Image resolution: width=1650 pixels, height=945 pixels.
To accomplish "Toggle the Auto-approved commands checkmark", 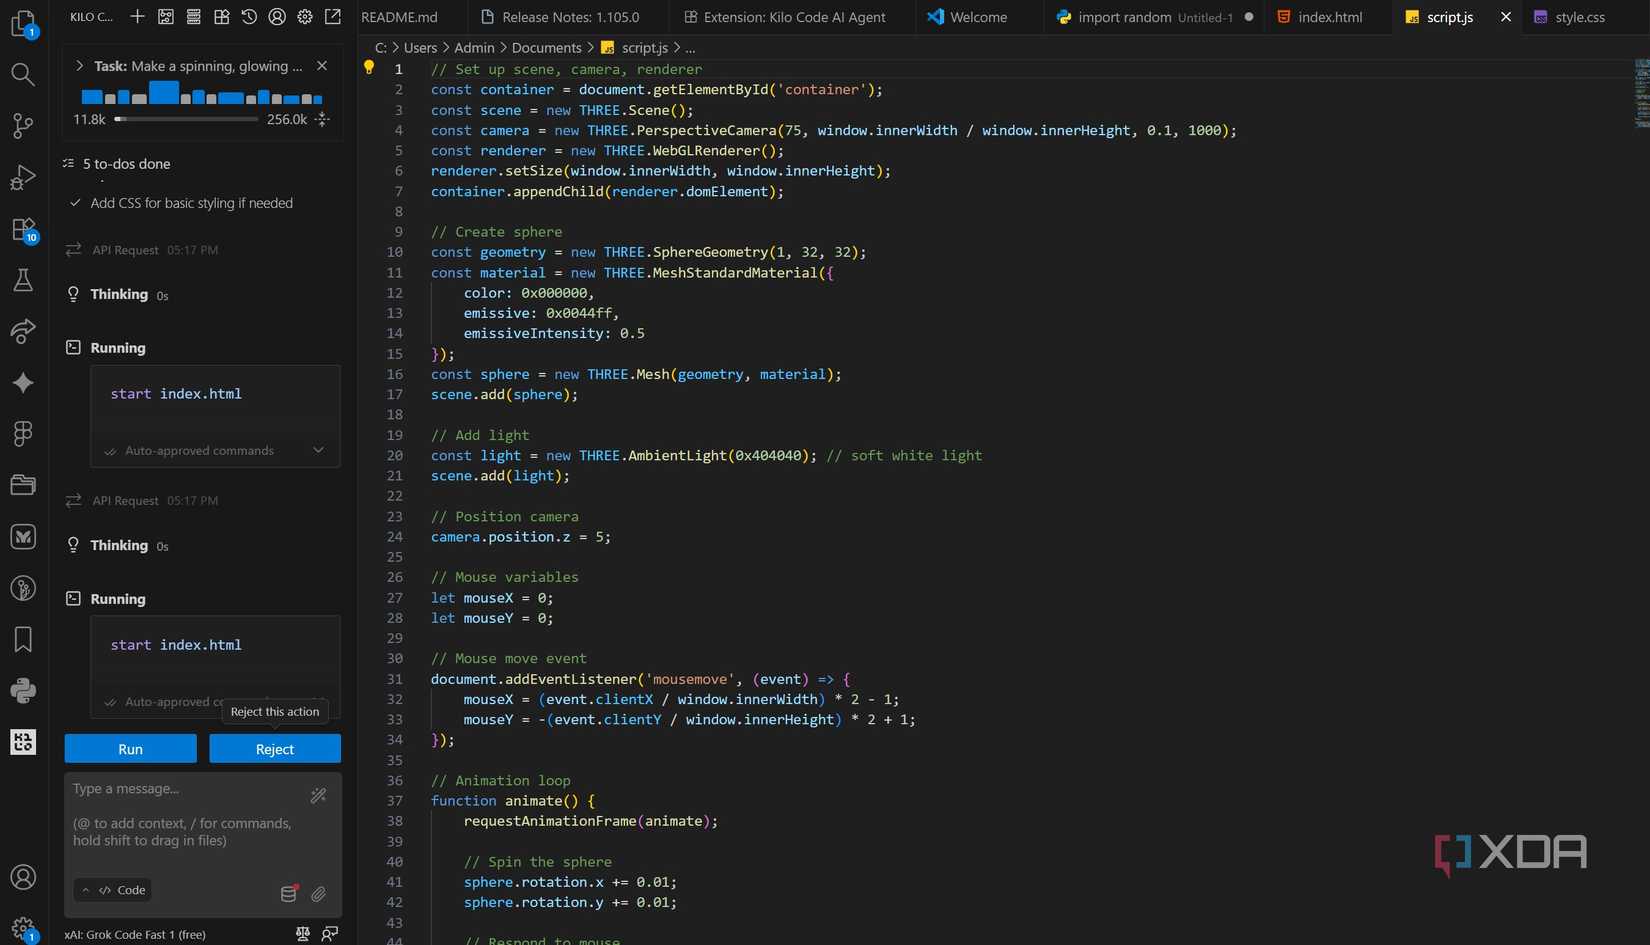I will pyautogui.click(x=110, y=450).
